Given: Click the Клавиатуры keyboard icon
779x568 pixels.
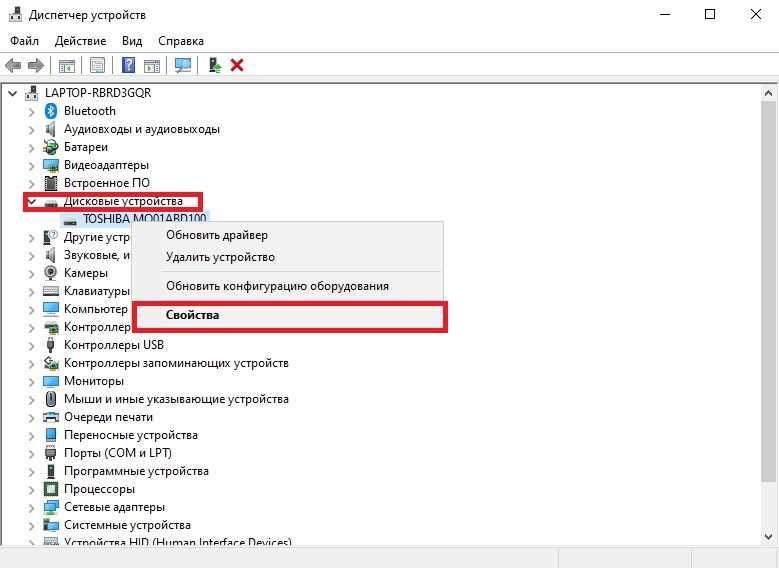Looking at the screenshot, I should [x=51, y=291].
